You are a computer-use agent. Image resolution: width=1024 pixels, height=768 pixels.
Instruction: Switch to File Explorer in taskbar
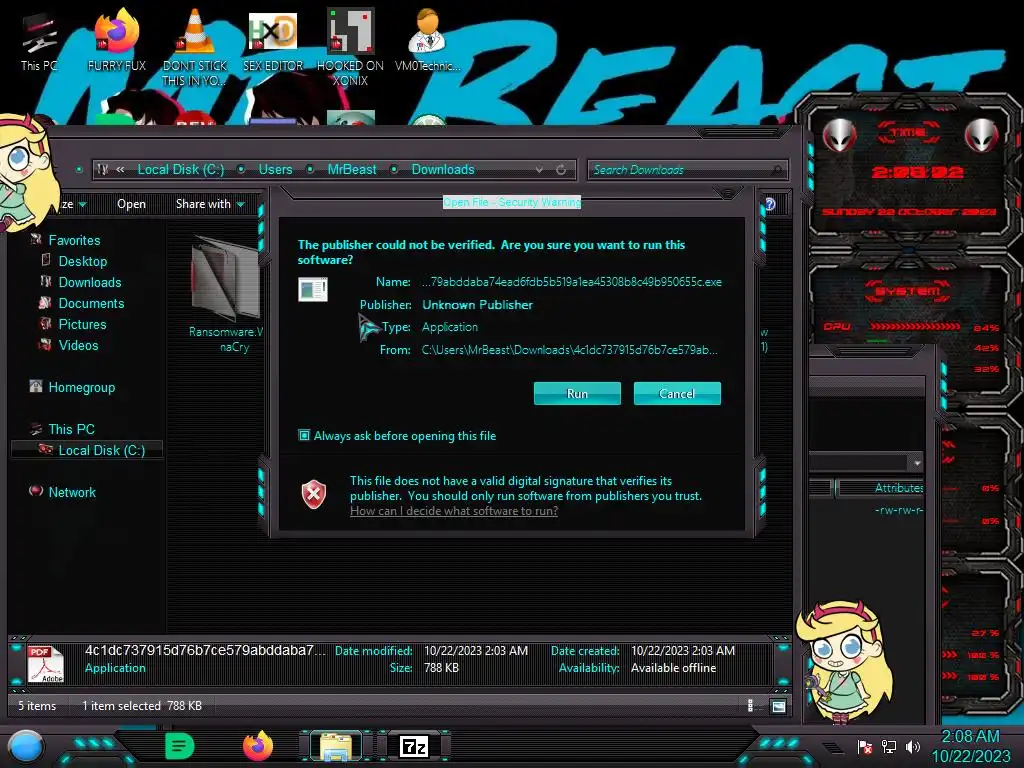pyautogui.click(x=336, y=746)
